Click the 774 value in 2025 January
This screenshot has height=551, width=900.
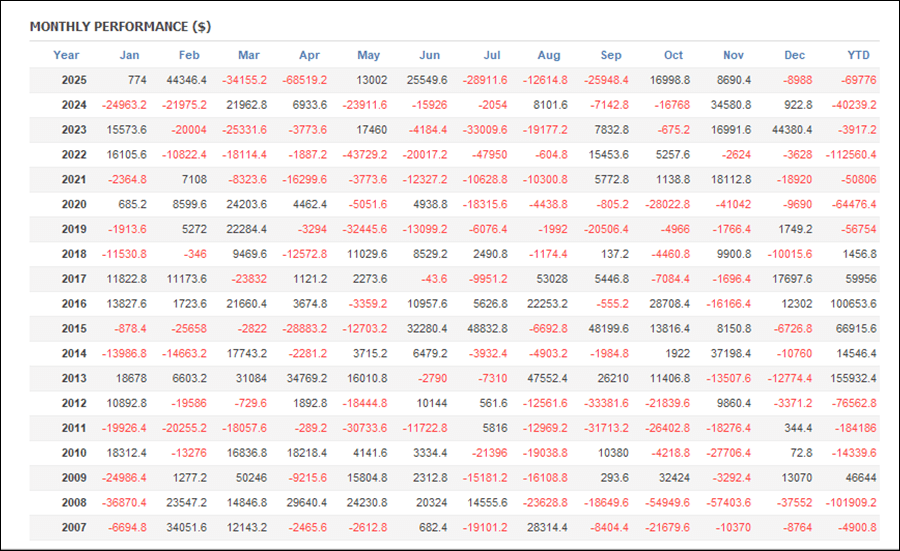(x=137, y=80)
